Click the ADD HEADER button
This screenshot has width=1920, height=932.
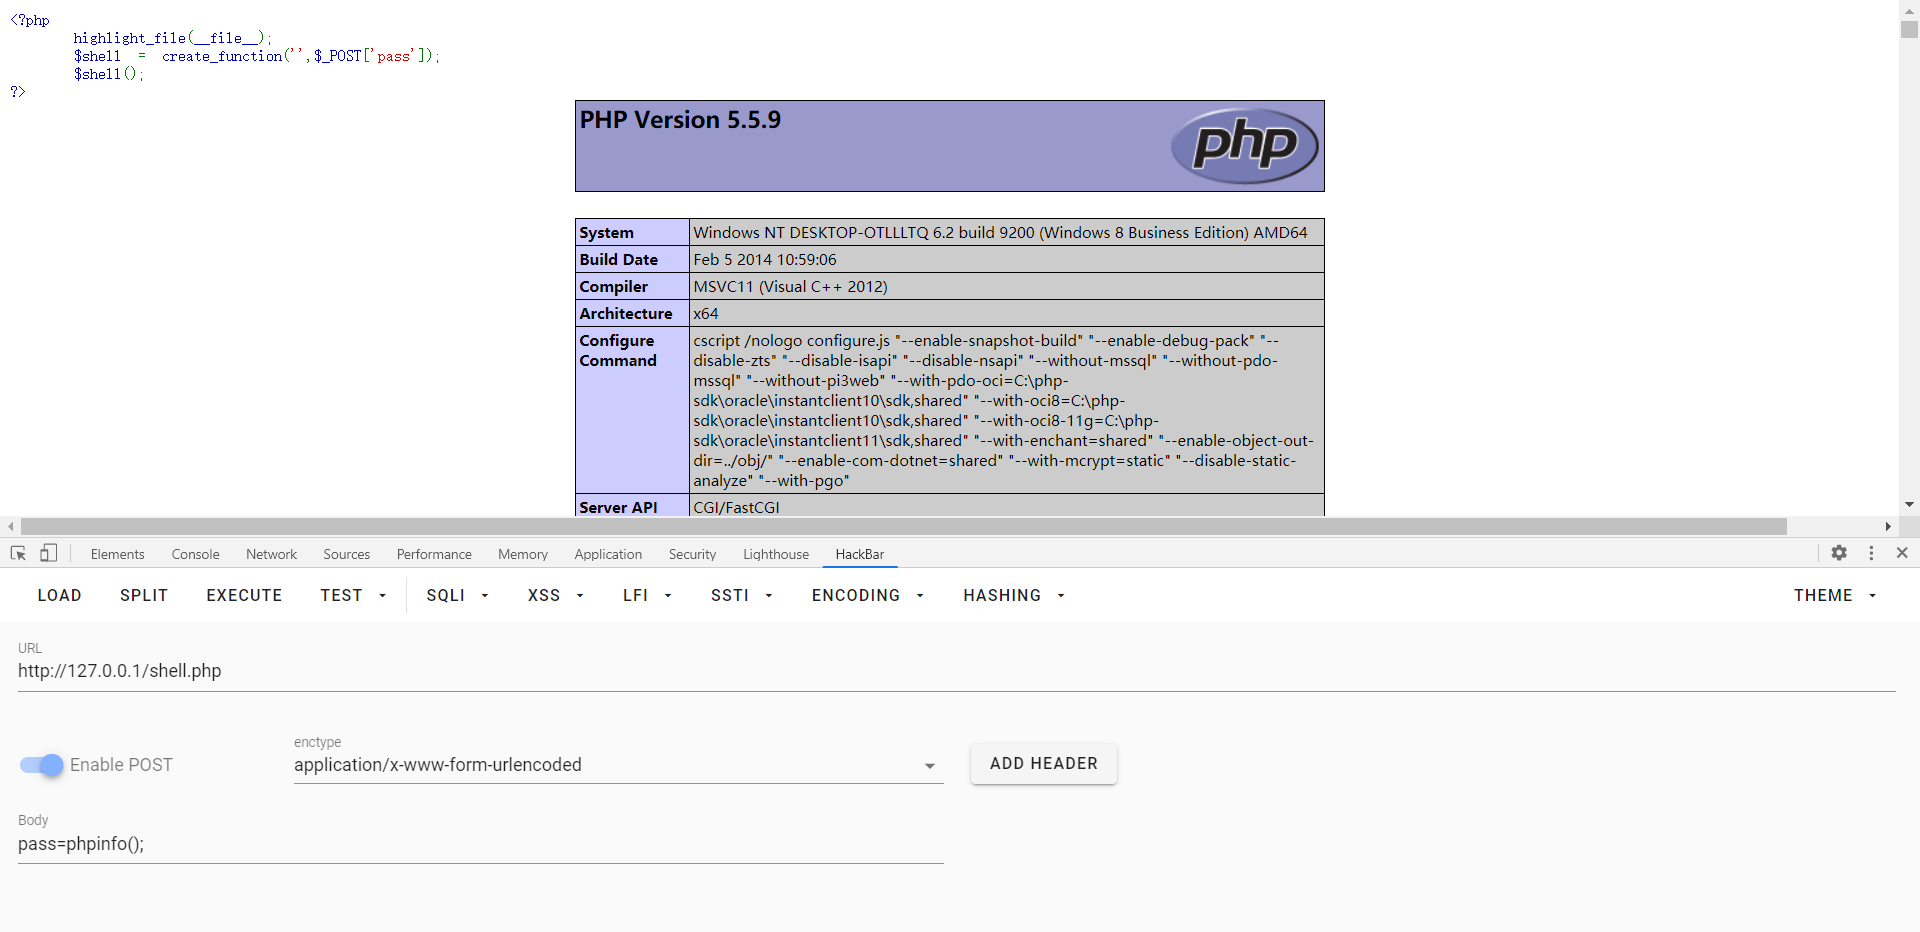pyautogui.click(x=1044, y=764)
